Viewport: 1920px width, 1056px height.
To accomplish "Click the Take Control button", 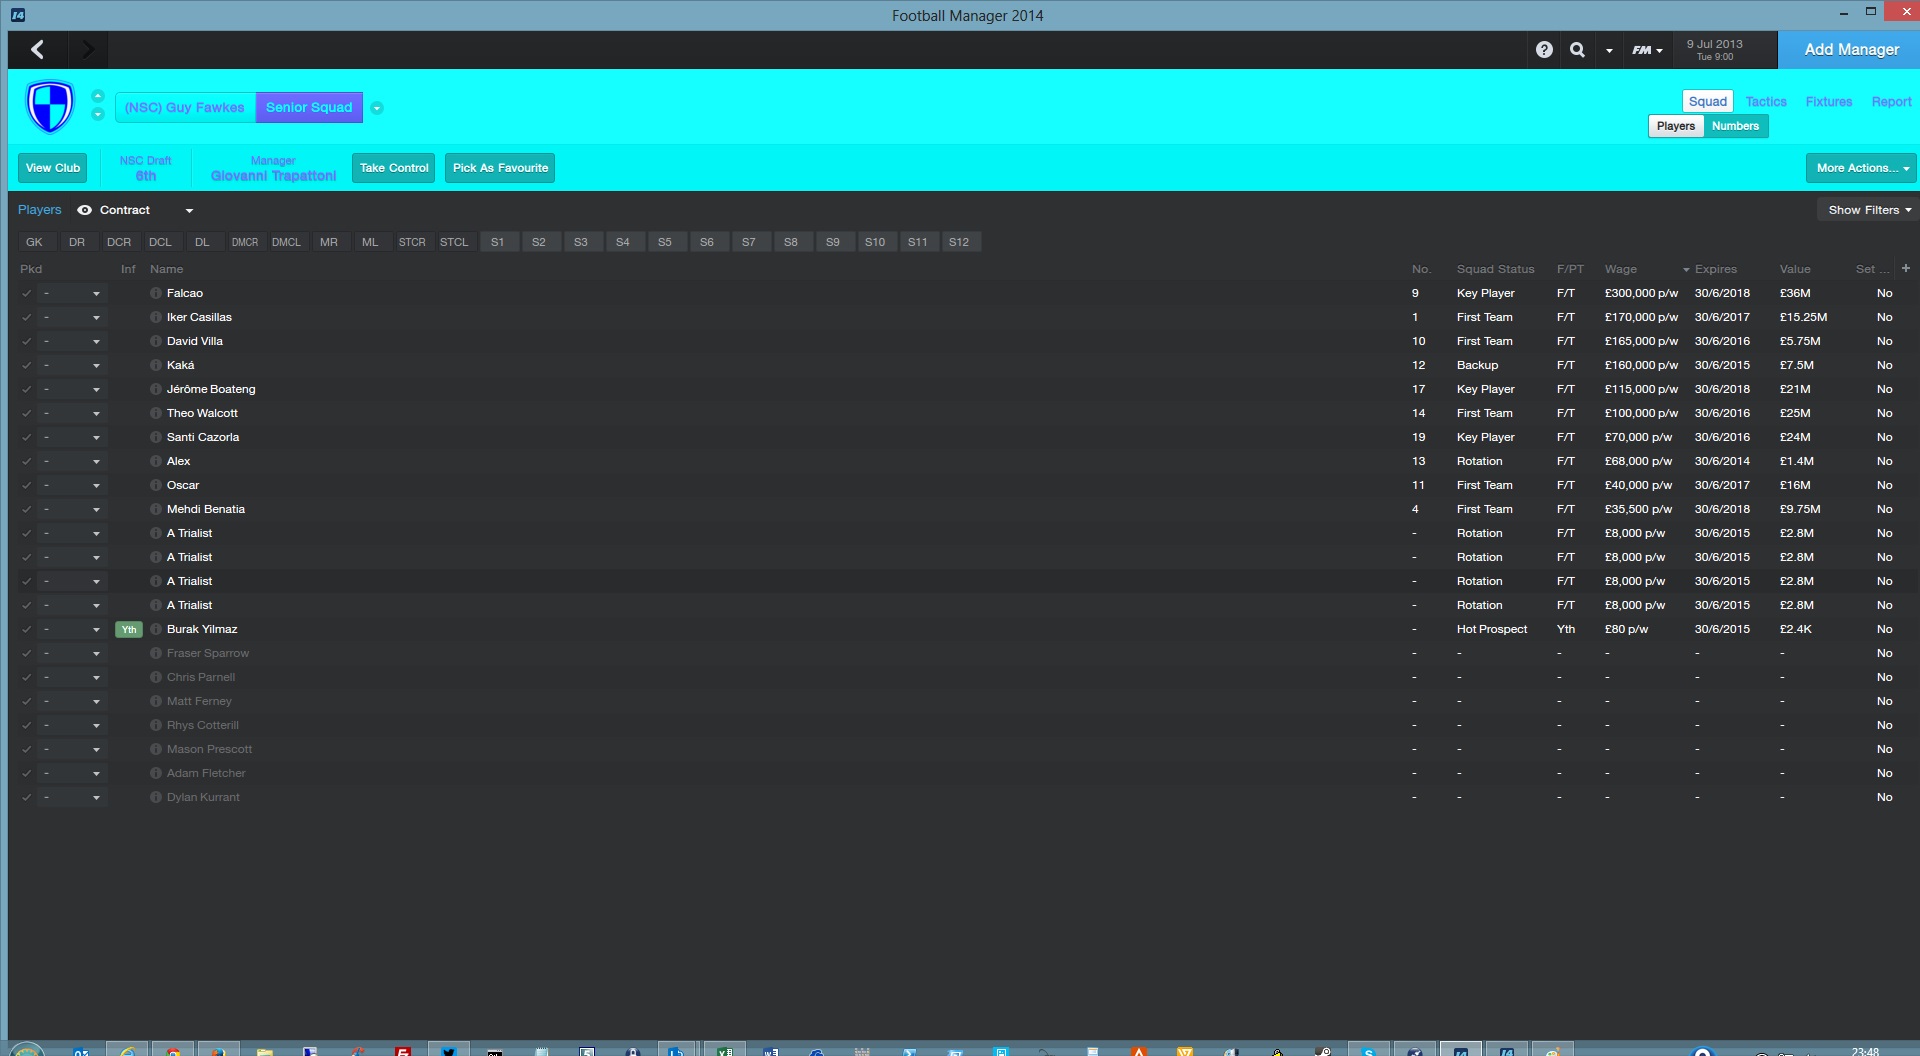I will [394, 168].
